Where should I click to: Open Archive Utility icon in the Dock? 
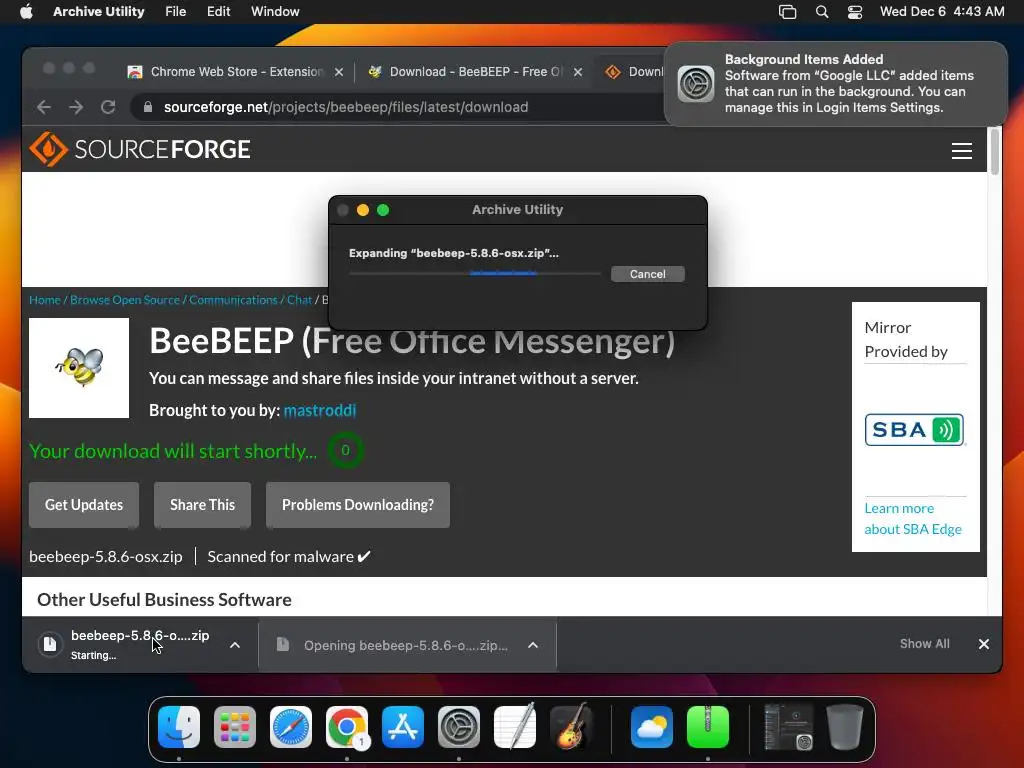pyautogui.click(x=708, y=727)
